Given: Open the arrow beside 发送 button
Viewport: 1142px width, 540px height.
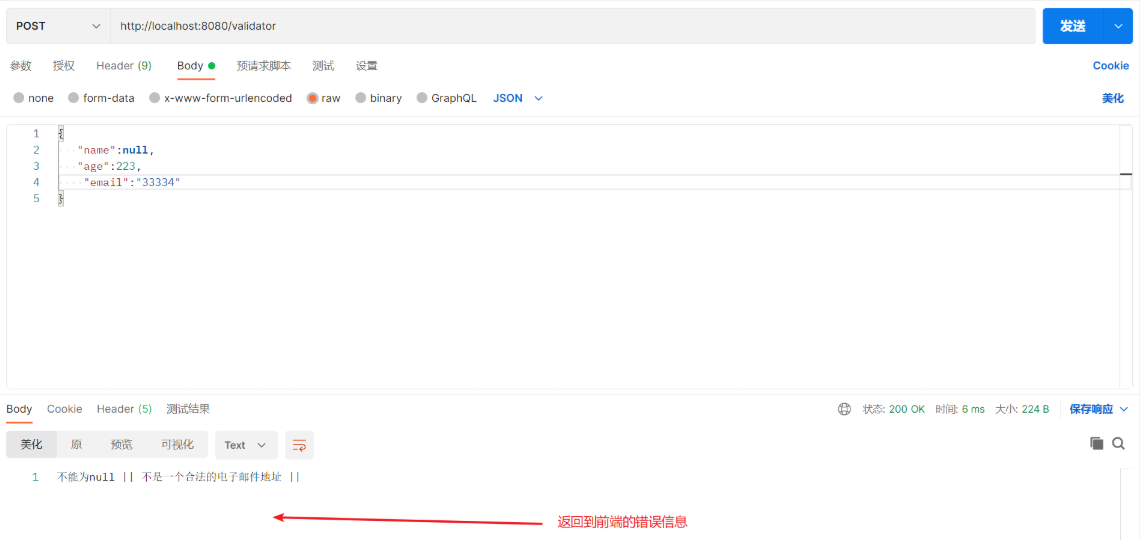Looking at the screenshot, I should click(x=1118, y=26).
